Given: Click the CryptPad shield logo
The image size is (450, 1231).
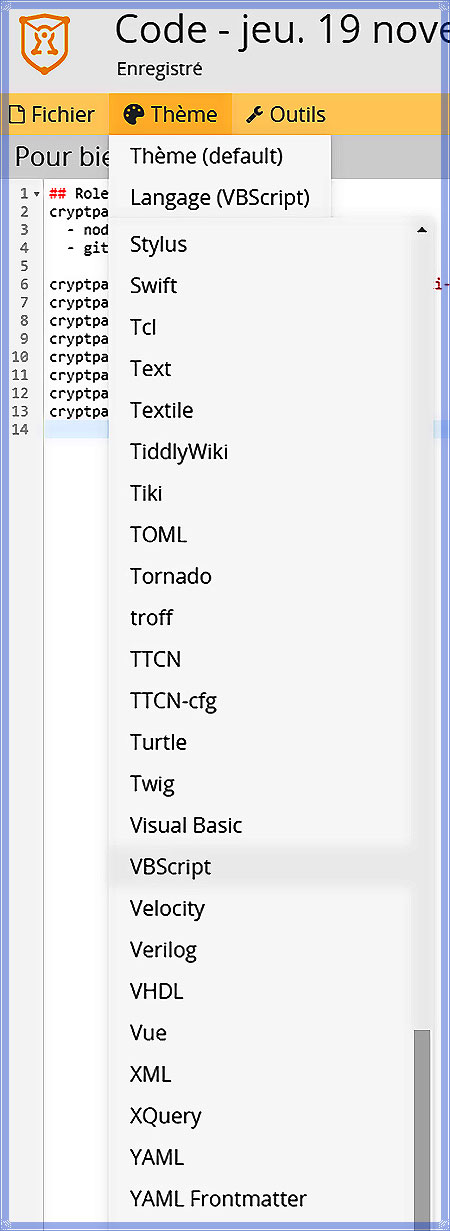Looking at the screenshot, I should coord(43,43).
